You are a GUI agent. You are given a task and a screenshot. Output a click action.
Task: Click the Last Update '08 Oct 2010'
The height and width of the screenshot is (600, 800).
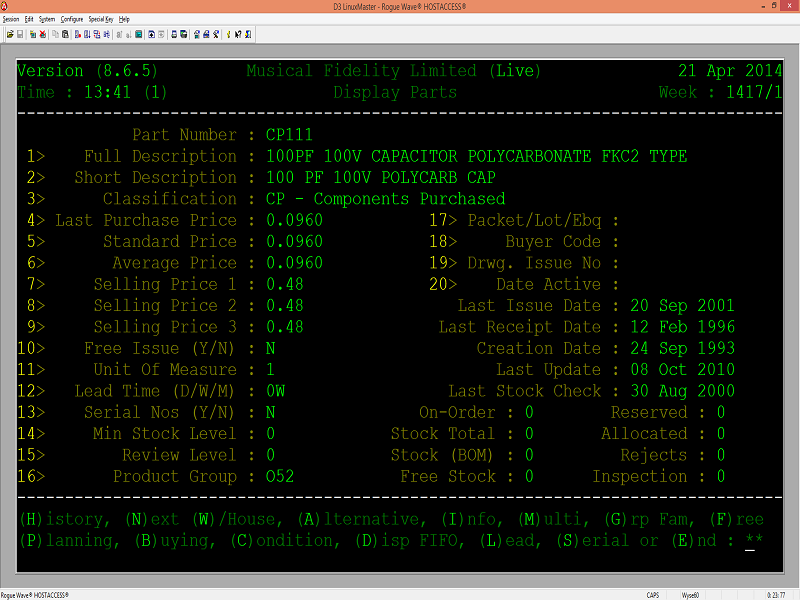pyautogui.click(x=682, y=369)
